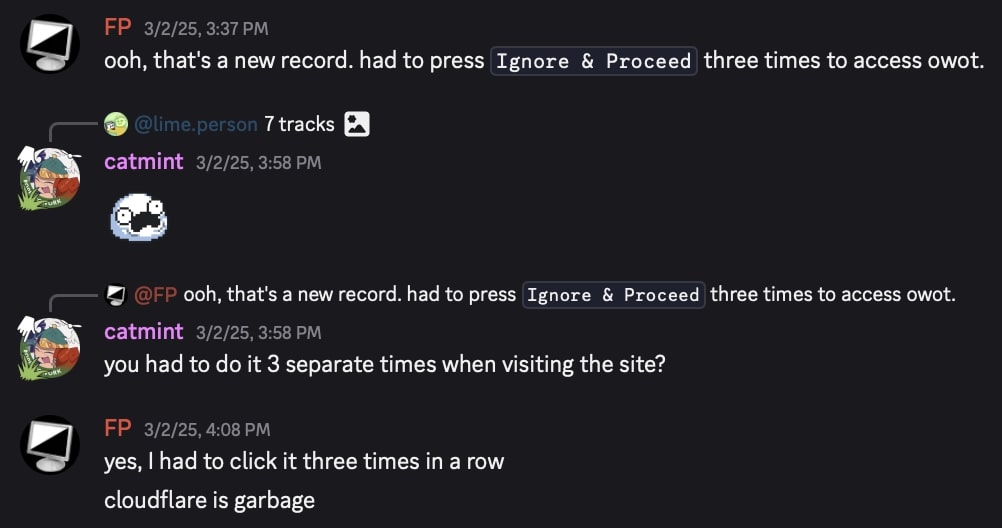This screenshot has height=528, width=1002.
Task: Click the 3/2/25, 3:37 PM timestamp
Action: 206,29
